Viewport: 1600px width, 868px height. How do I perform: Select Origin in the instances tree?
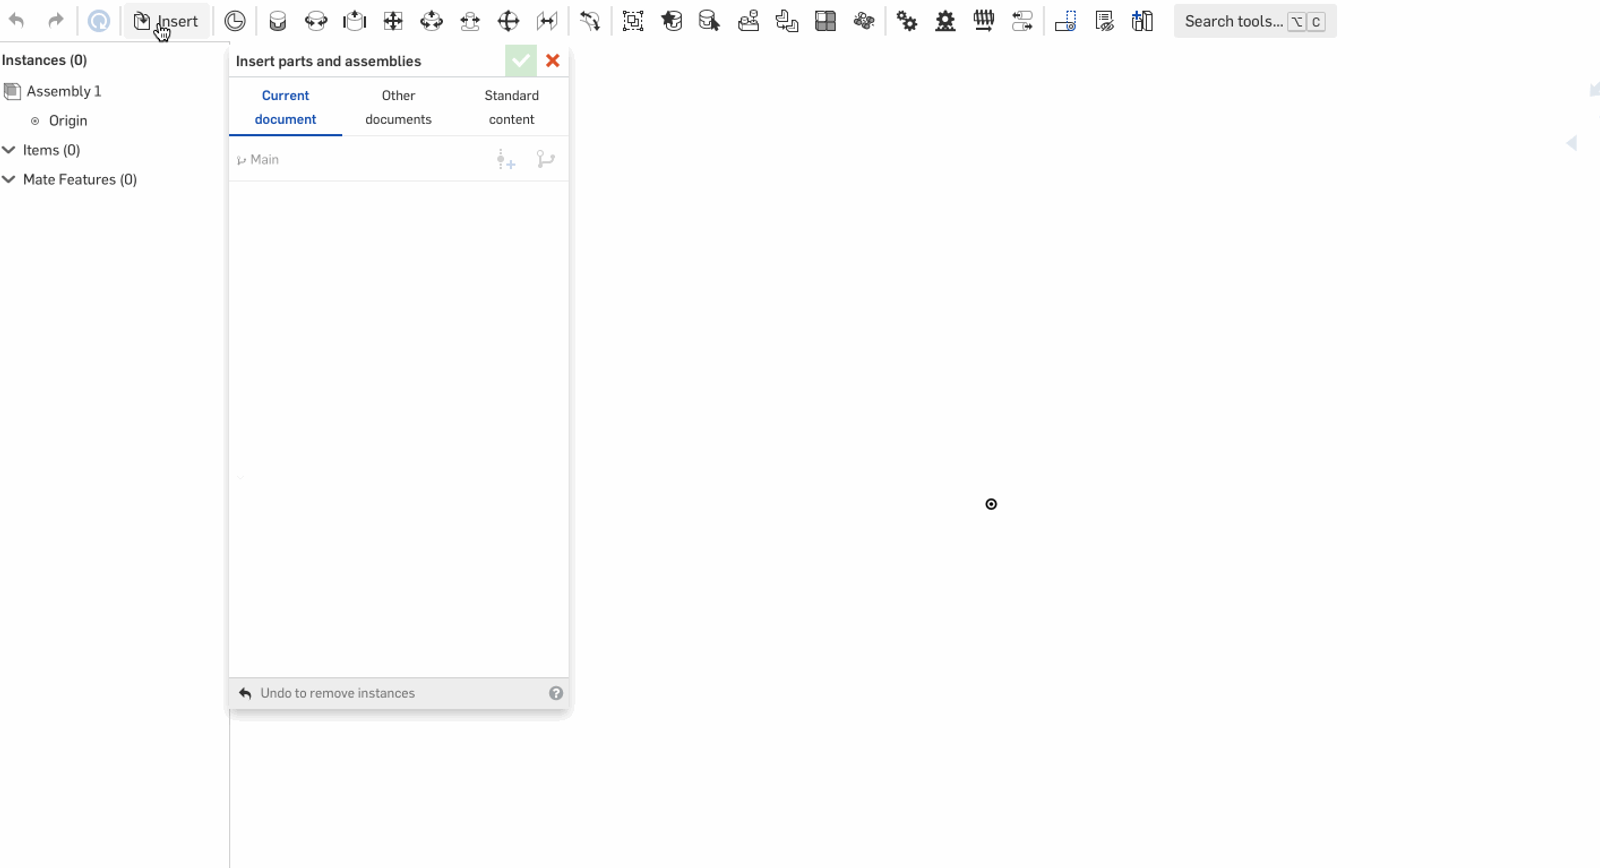coord(68,121)
